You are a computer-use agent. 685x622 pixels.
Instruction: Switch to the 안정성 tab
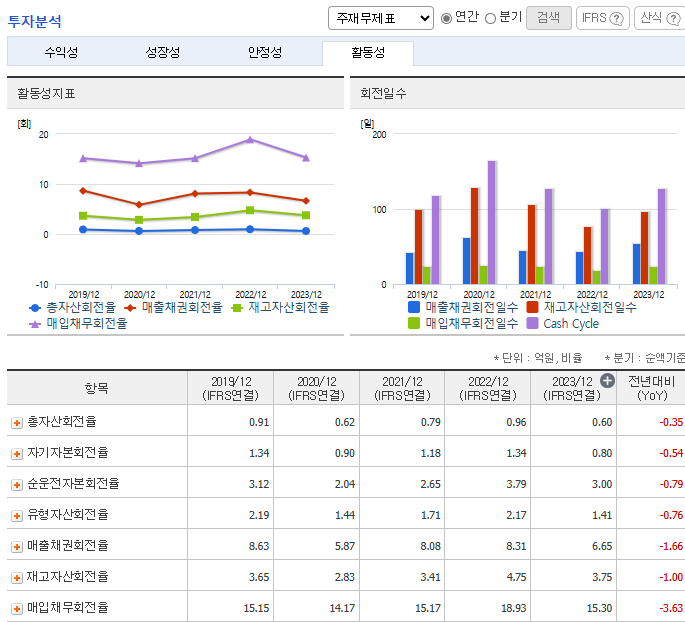tap(265, 52)
